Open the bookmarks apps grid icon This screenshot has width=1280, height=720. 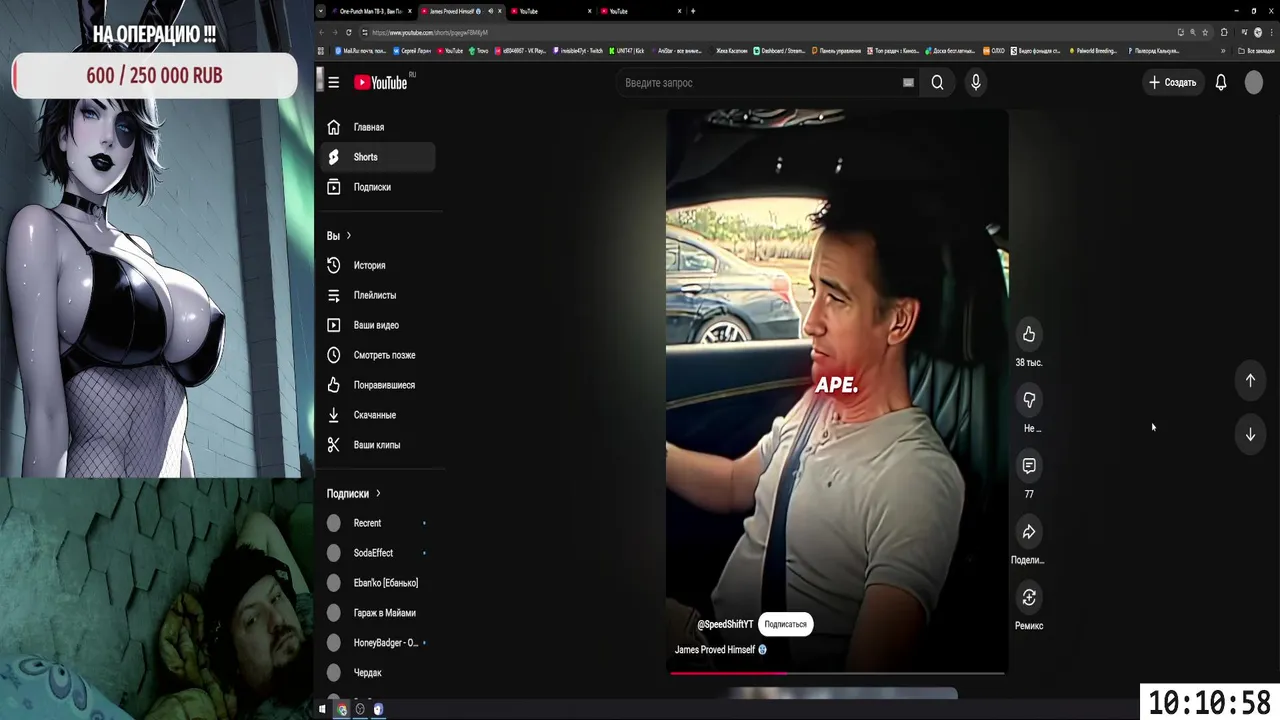(x=321, y=50)
